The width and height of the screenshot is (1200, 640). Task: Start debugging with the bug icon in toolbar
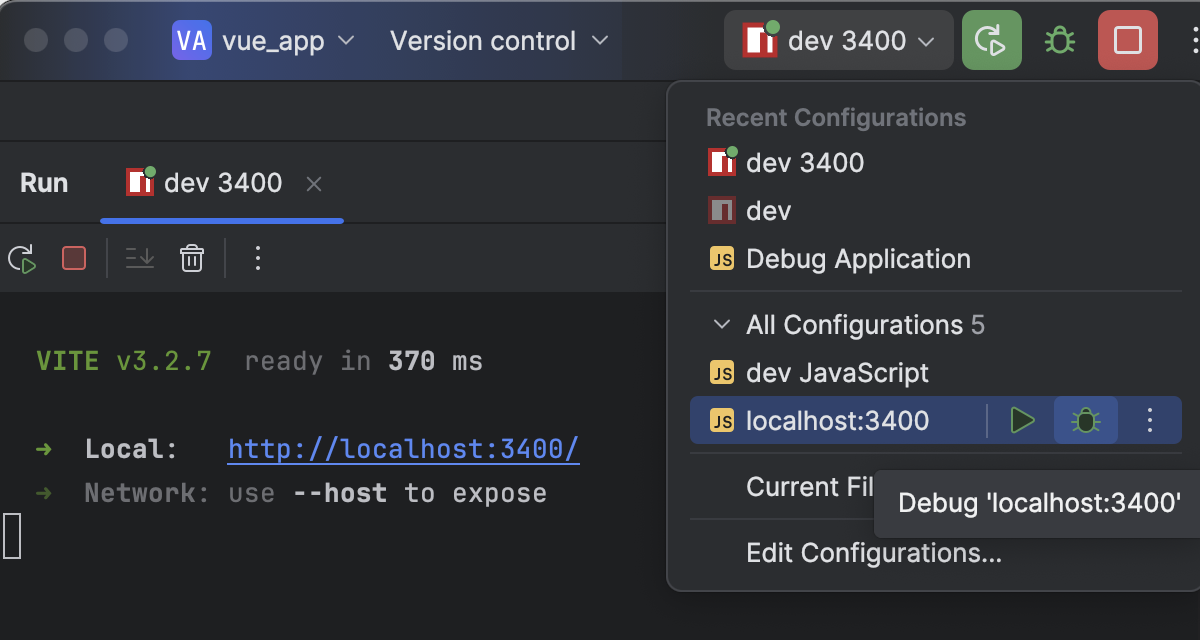1059,40
